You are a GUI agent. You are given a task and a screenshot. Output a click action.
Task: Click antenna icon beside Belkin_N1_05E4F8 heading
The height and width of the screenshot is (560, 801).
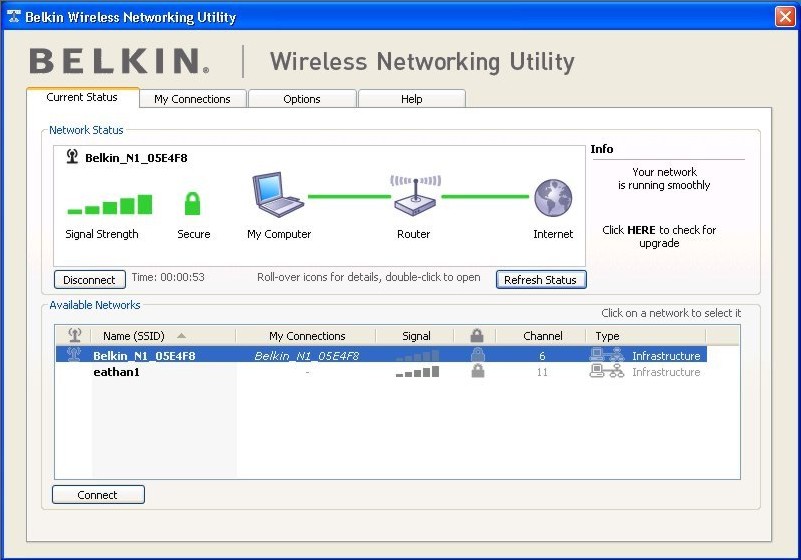72,156
